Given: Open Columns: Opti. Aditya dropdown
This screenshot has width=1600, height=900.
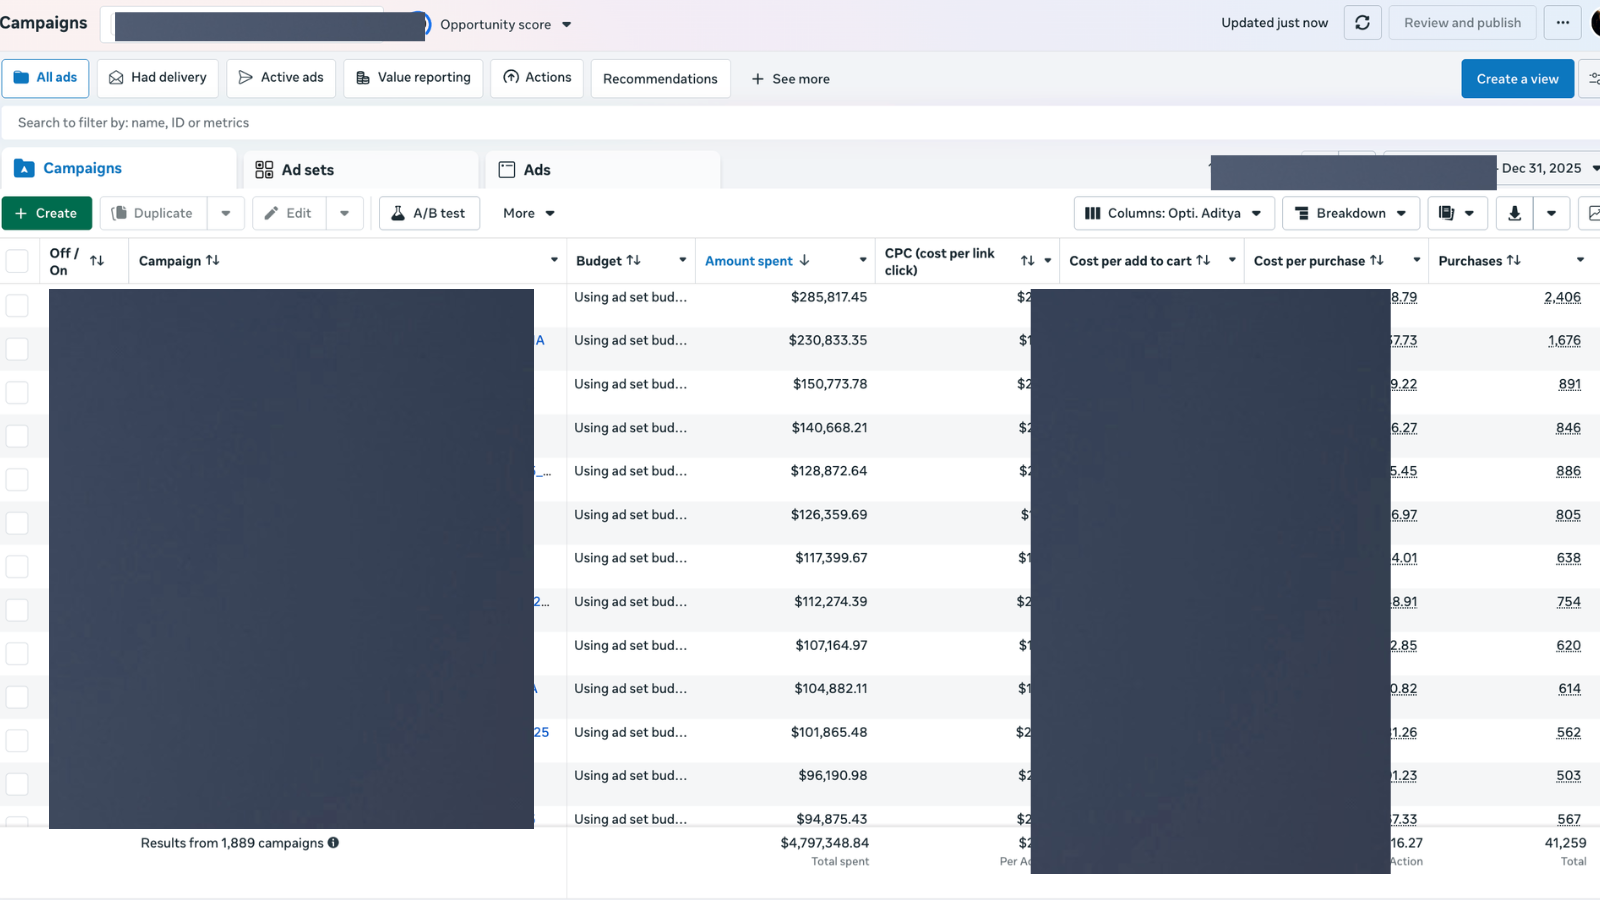Looking at the screenshot, I should pyautogui.click(x=1174, y=213).
